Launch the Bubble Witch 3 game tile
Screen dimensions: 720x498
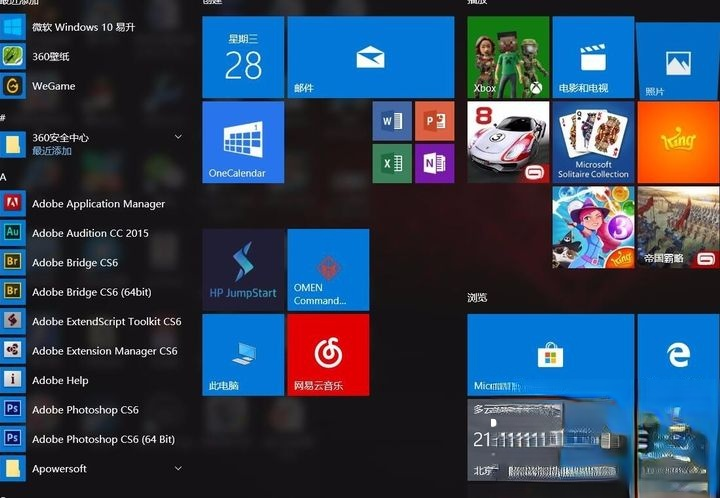(x=593, y=227)
